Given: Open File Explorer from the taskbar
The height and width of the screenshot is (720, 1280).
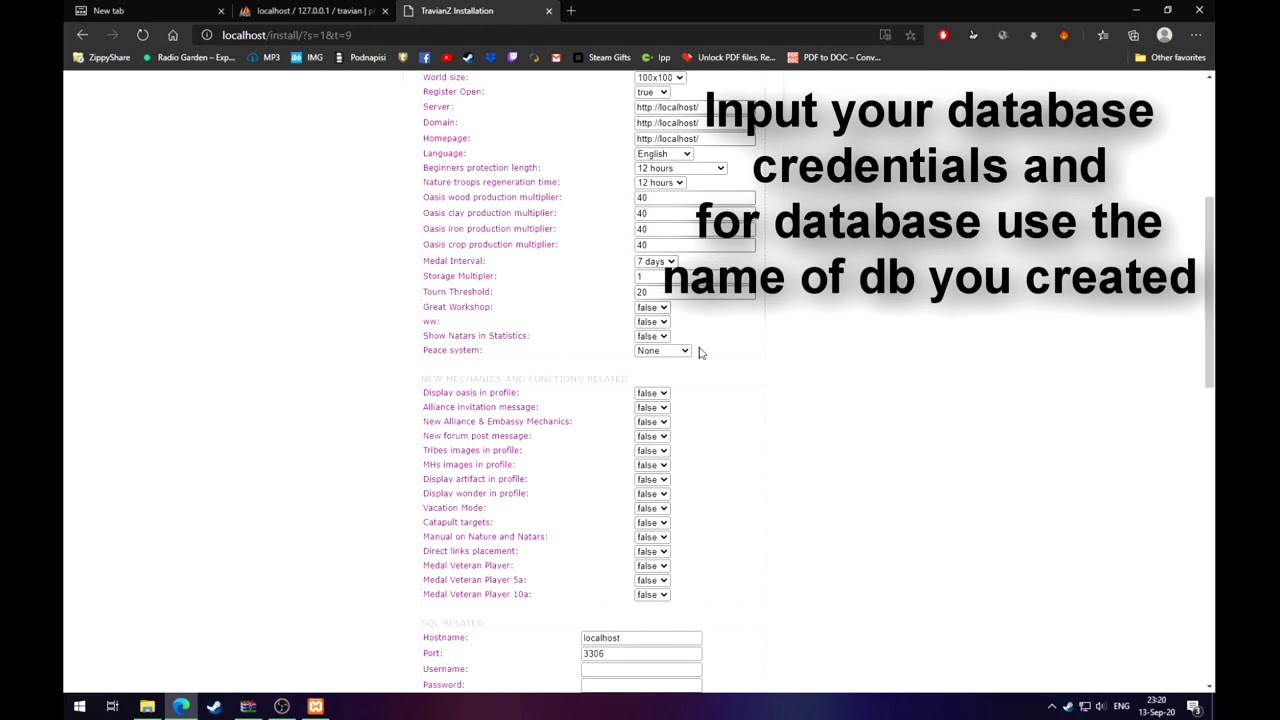Looking at the screenshot, I should pyautogui.click(x=147, y=707).
